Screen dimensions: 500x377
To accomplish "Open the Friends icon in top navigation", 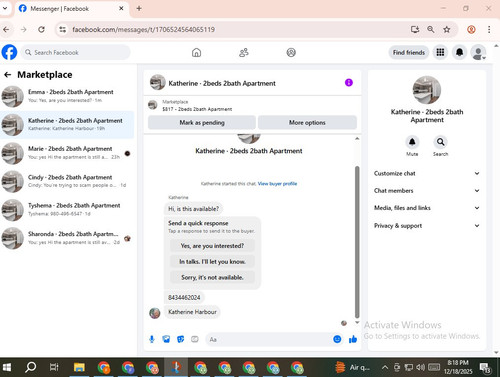I will (x=244, y=52).
